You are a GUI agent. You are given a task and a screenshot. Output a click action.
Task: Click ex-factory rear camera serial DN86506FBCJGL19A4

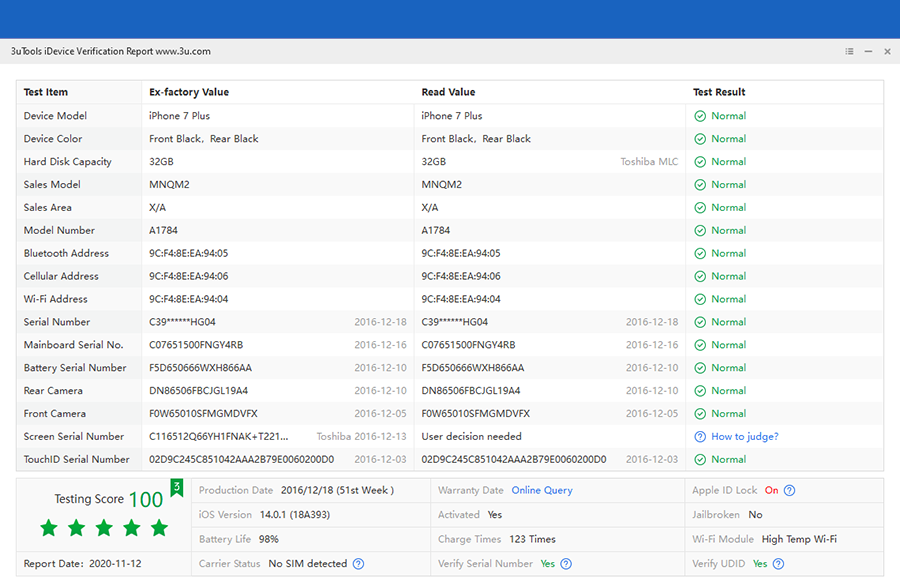(199, 391)
